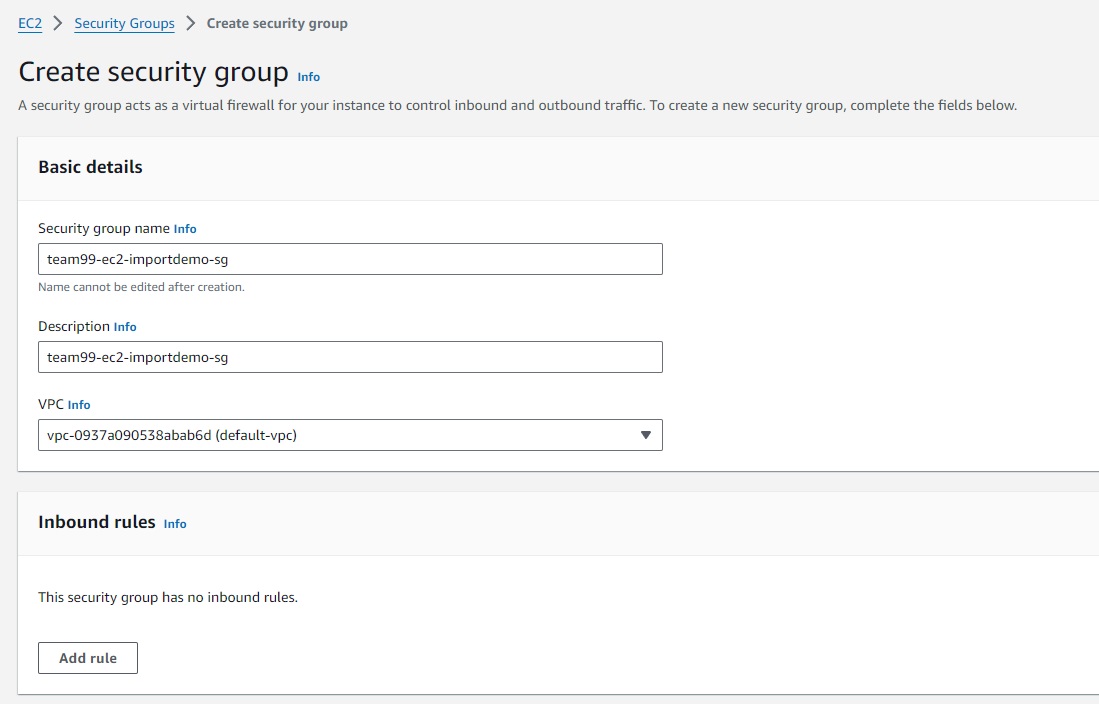Click the Inbound rules section heading
This screenshot has width=1099, height=704.
[x=97, y=522]
